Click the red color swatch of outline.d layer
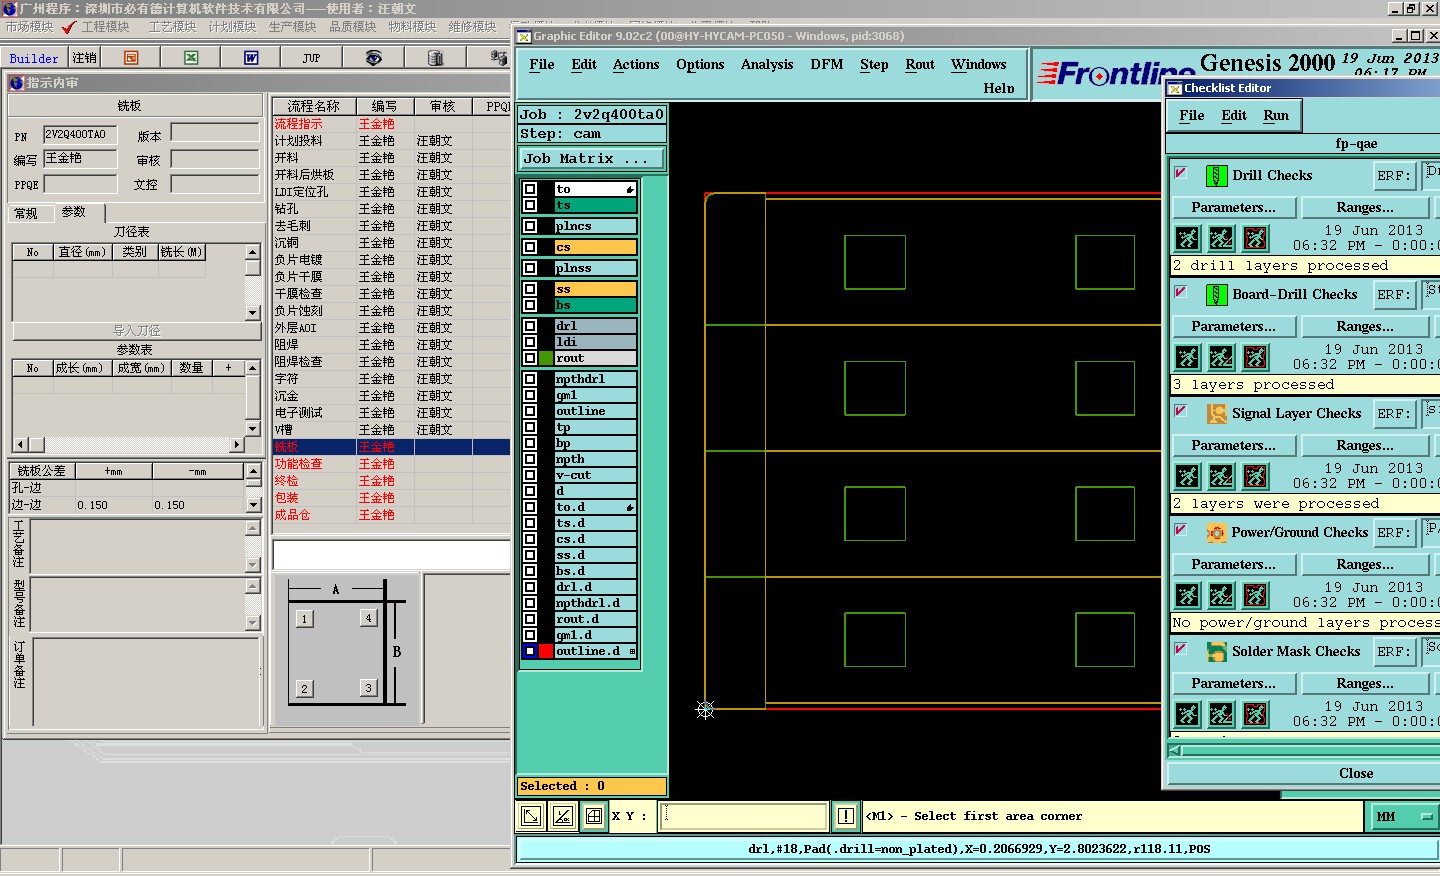The height and width of the screenshot is (876, 1440). (546, 651)
